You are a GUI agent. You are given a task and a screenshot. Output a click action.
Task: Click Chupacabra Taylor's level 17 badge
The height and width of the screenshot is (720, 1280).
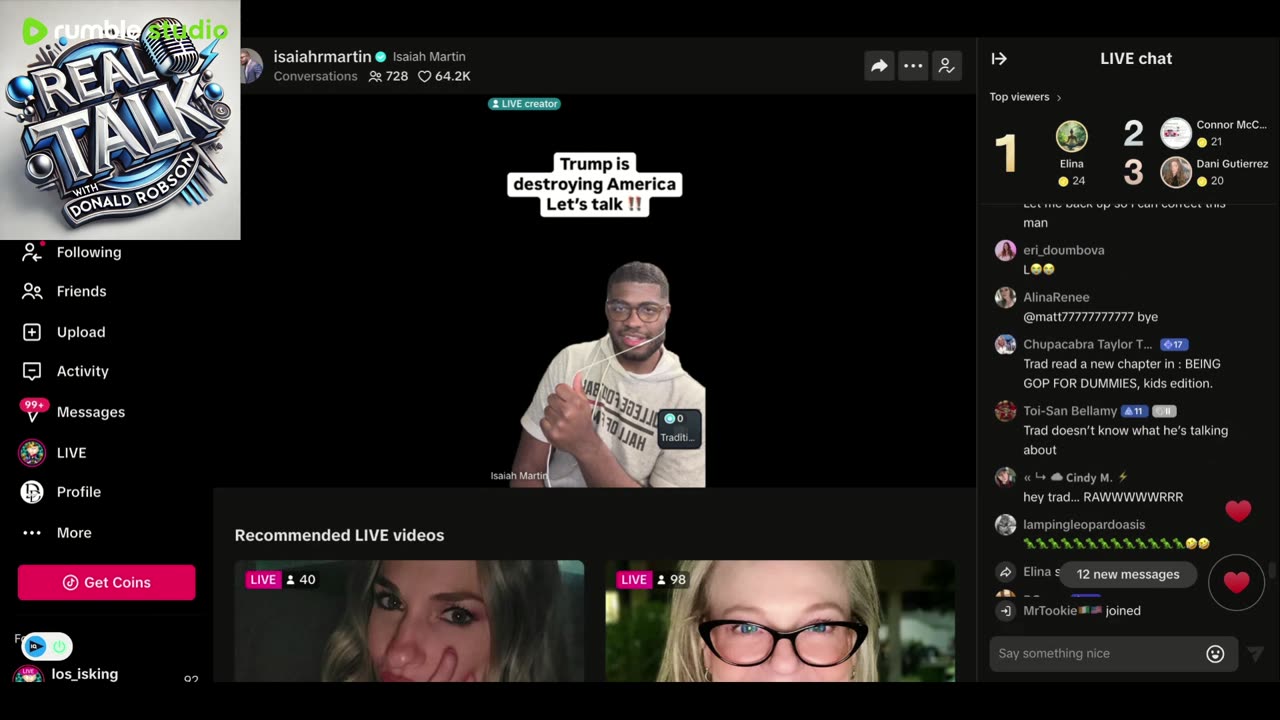click(1173, 345)
